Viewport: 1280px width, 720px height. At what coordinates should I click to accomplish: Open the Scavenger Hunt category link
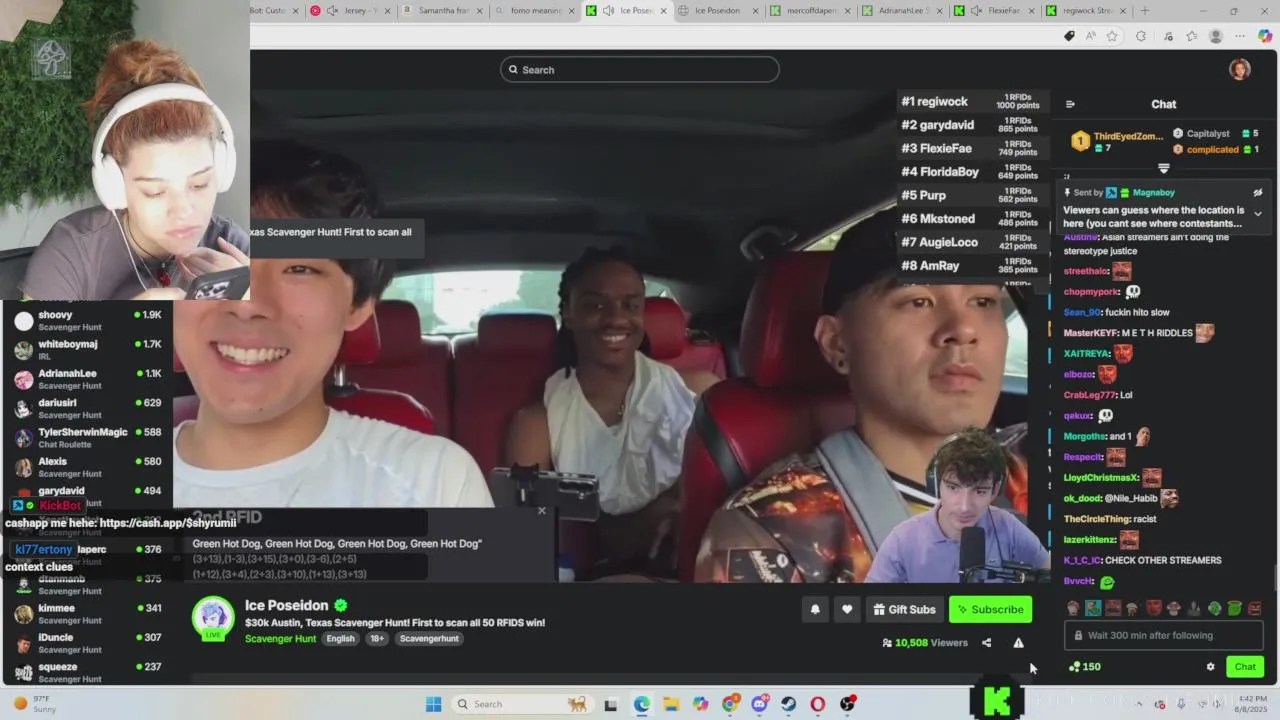[x=280, y=638]
